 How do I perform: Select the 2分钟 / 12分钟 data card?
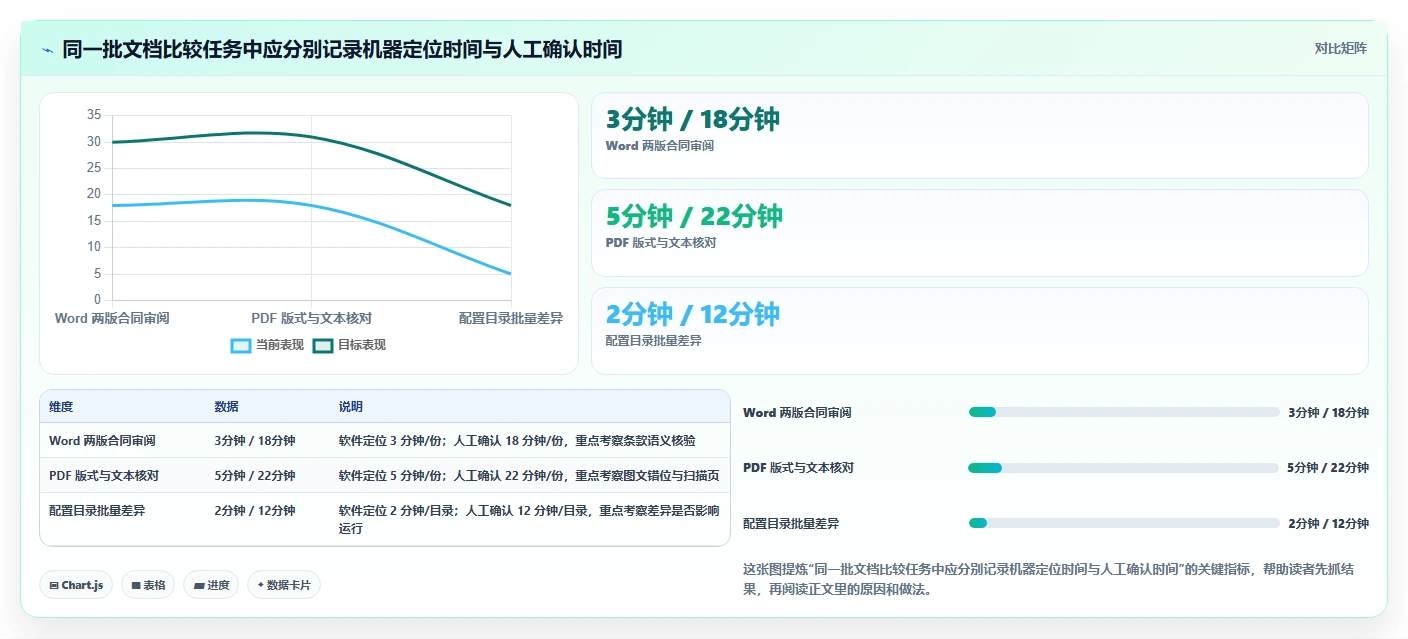(979, 331)
